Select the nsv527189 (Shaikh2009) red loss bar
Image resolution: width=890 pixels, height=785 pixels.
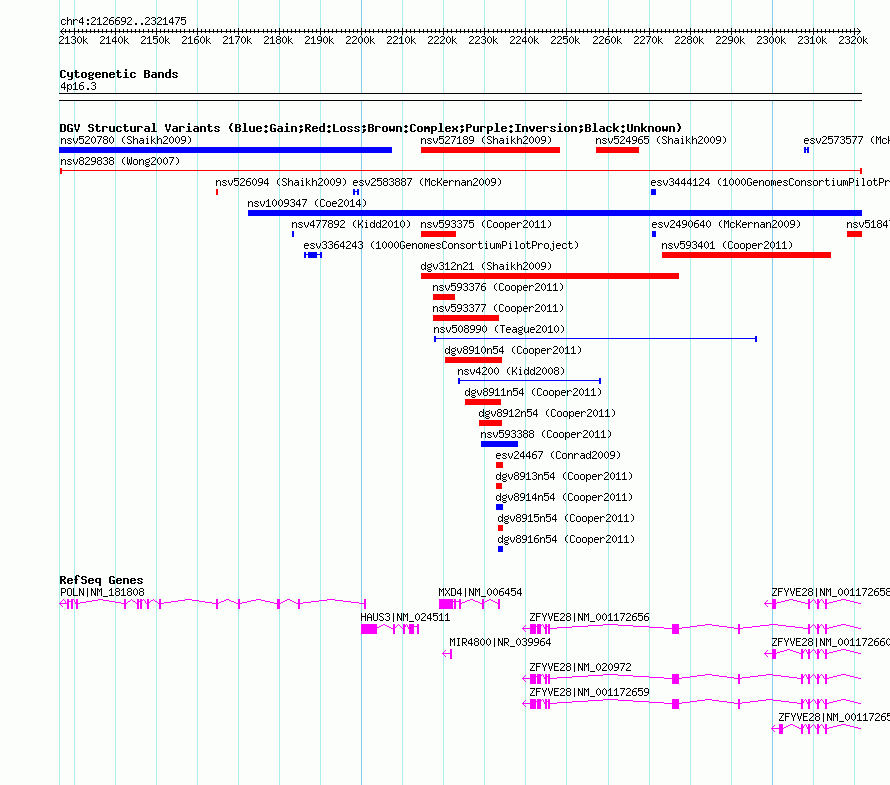[490, 150]
